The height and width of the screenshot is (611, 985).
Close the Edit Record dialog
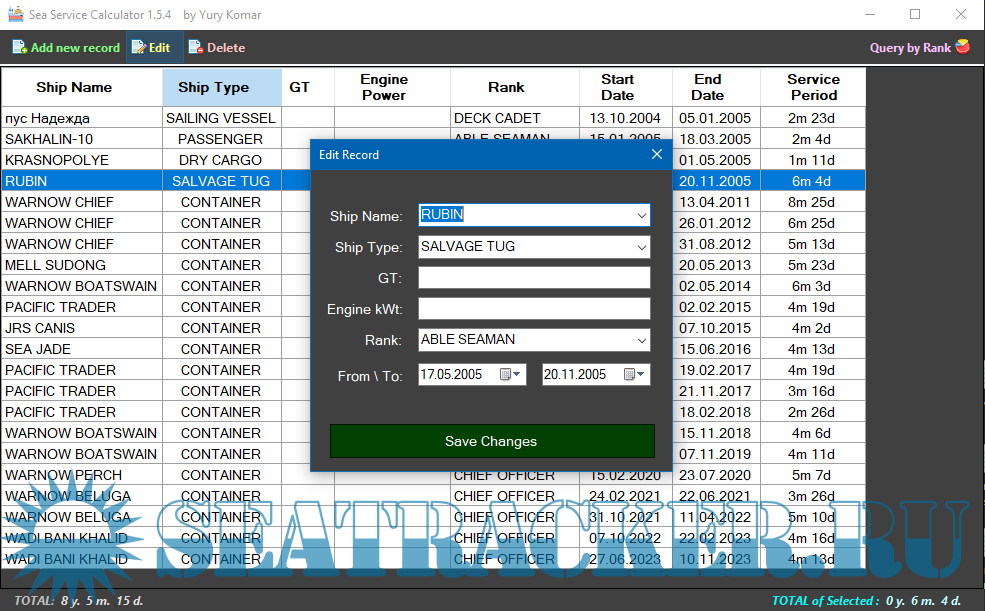657,154
